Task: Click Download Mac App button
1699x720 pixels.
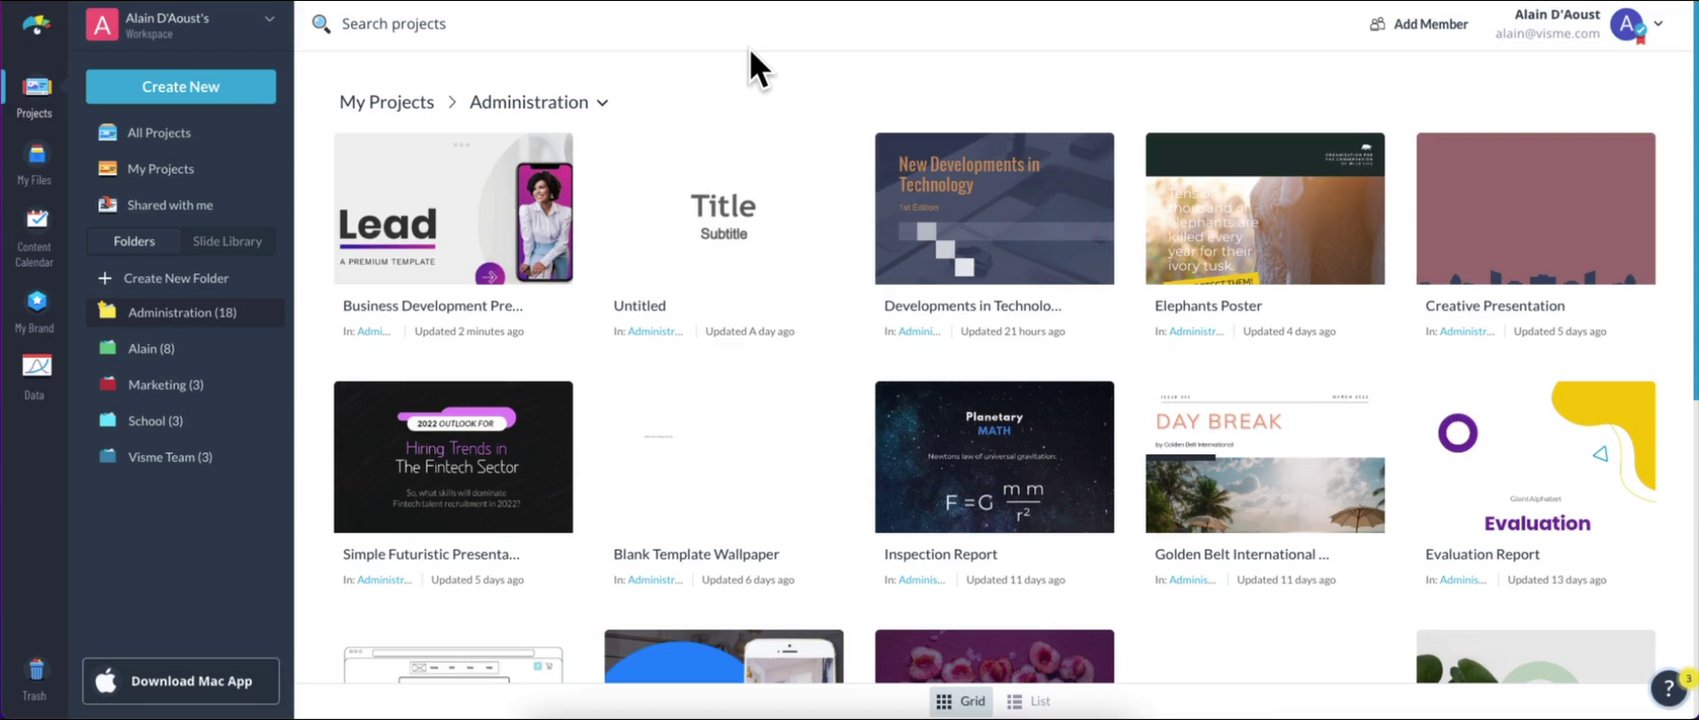Action: [181, 681]
